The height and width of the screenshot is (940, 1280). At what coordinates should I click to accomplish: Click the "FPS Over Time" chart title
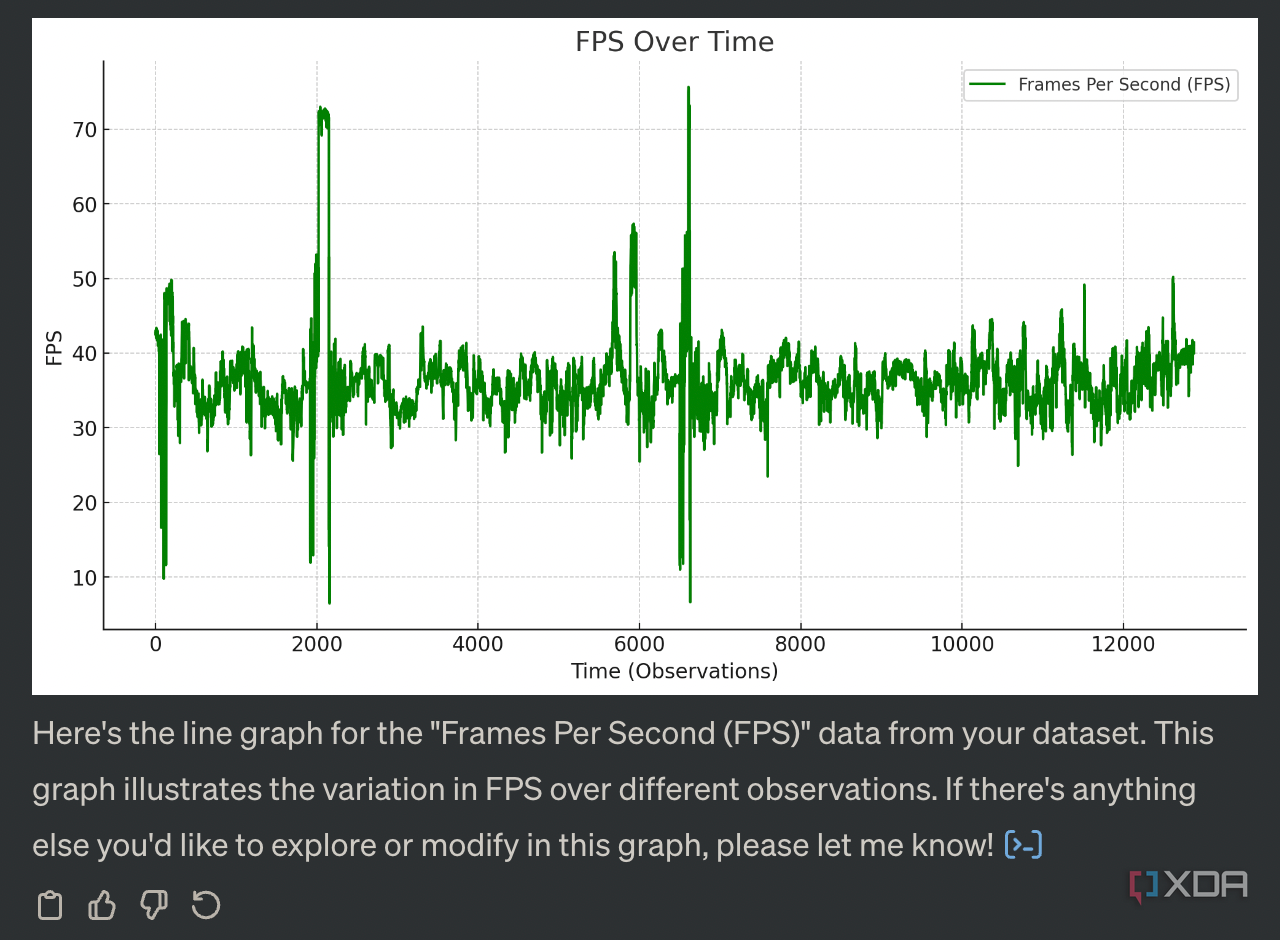[674, 42]
